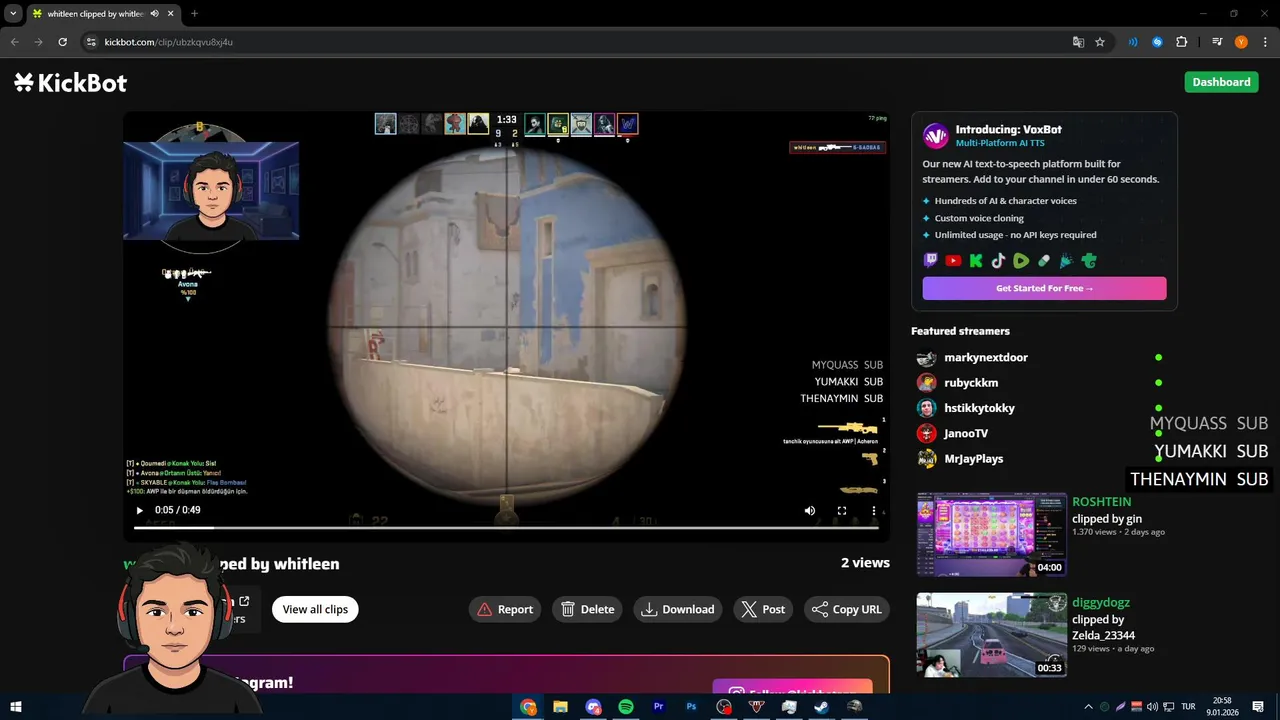Screen dimensions: 1280x720
Task: Play the clip video
Action: [139, 510]
